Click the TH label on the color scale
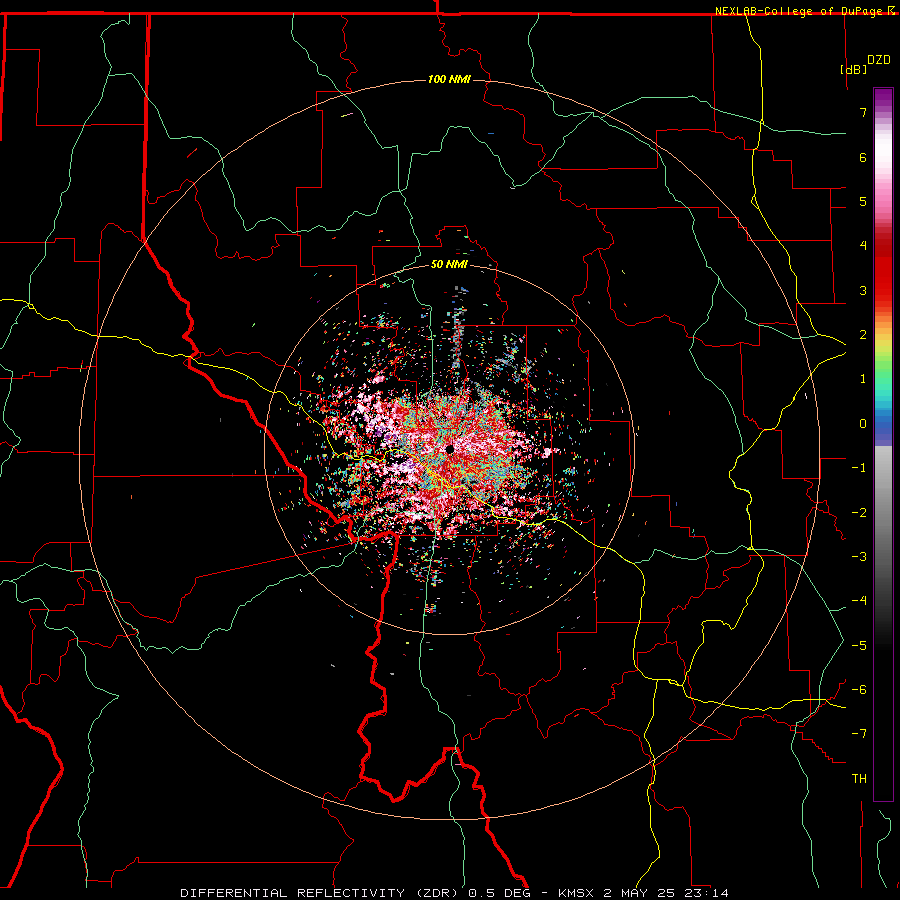 [859, 779]
